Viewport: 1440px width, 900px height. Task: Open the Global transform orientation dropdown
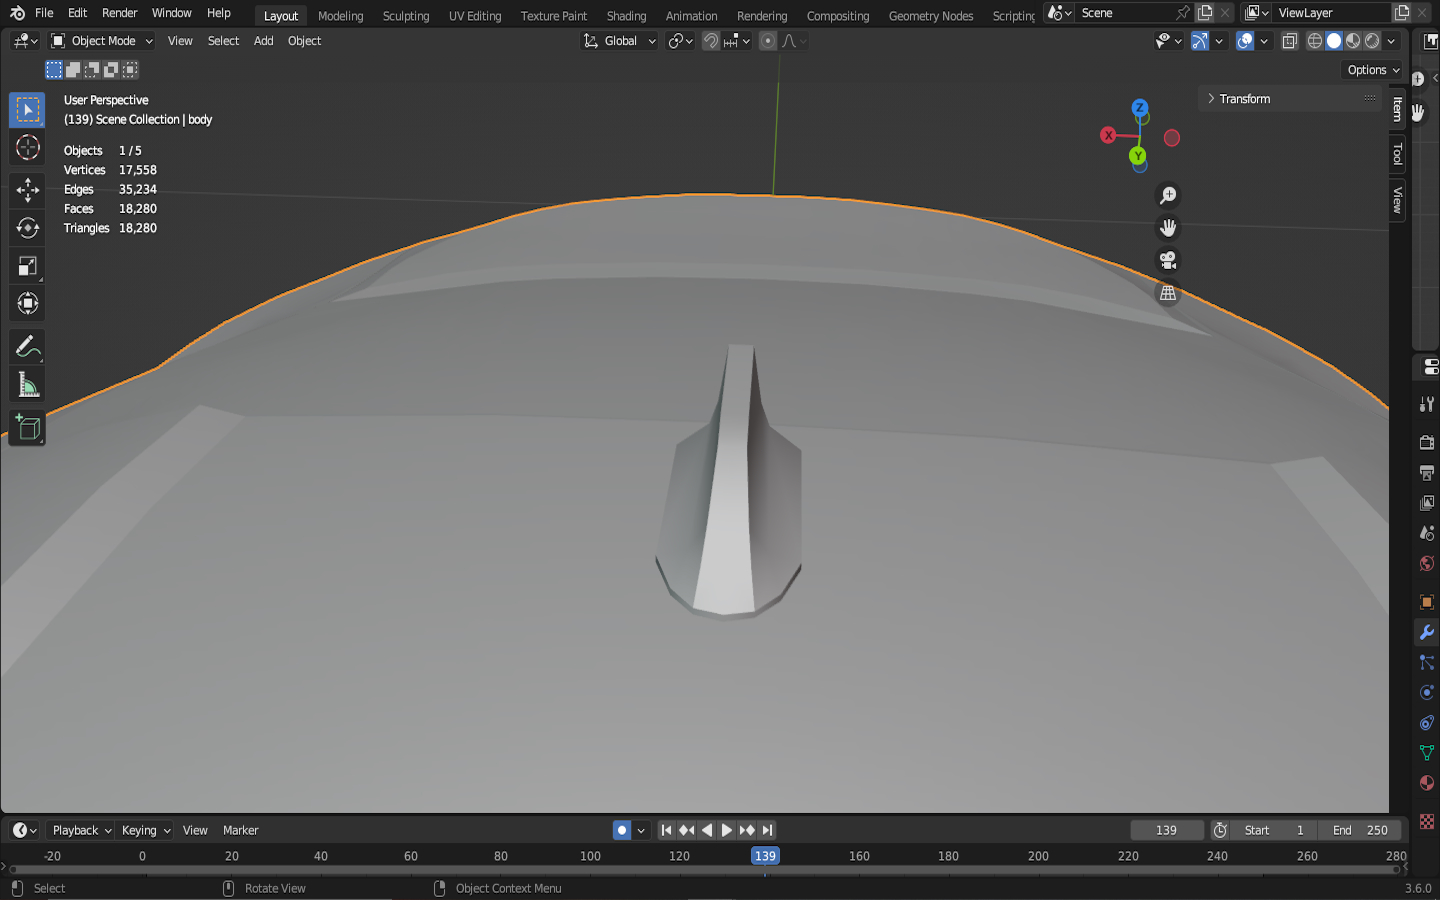[620, 41]
